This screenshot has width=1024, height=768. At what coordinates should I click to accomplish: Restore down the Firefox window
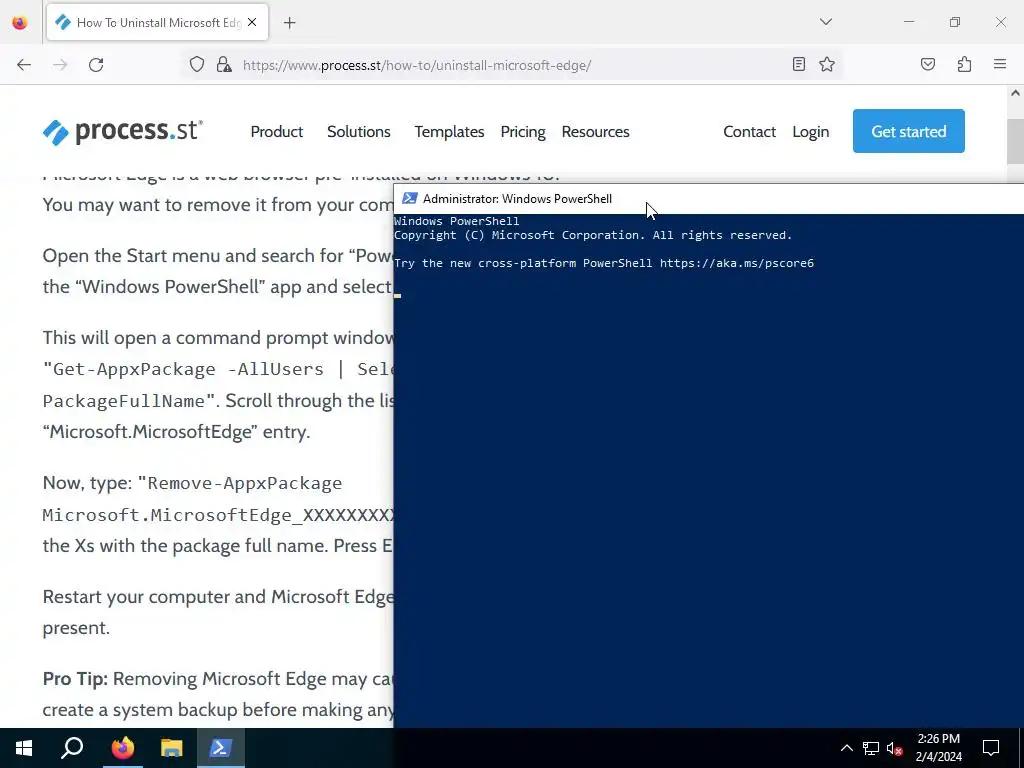point(954,22)
